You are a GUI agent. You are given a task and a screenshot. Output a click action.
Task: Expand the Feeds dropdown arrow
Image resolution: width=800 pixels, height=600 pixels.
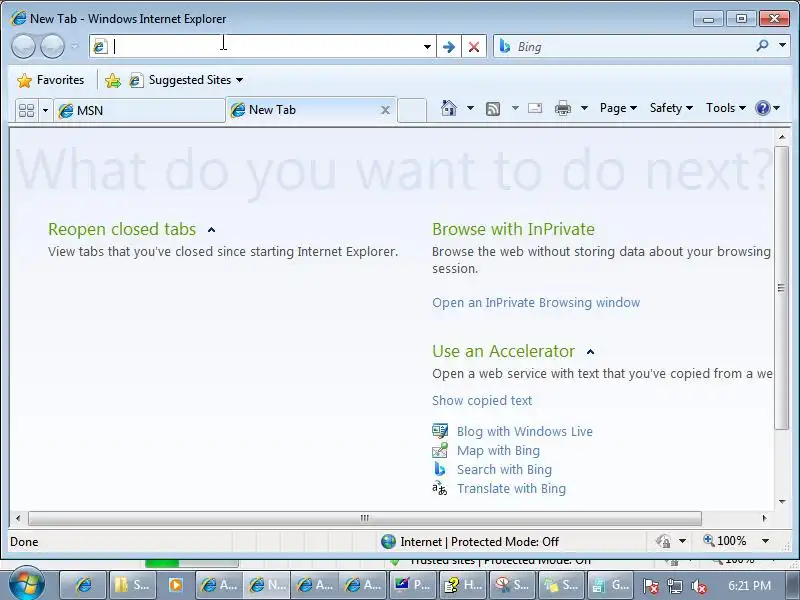pyautogui.click(x=515, y=108)
